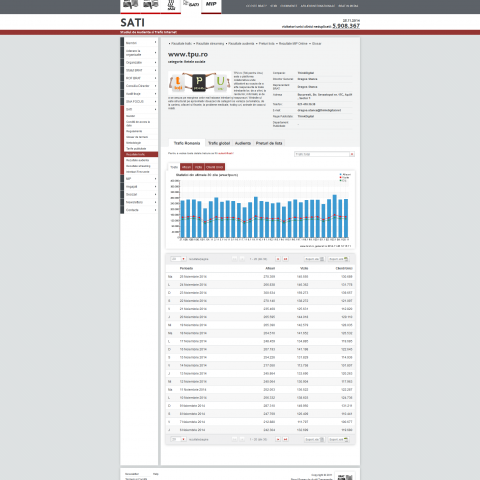Click the www.tpu.ro site title
The height and width of the screenshot is (480, 480).
point(188,54)
